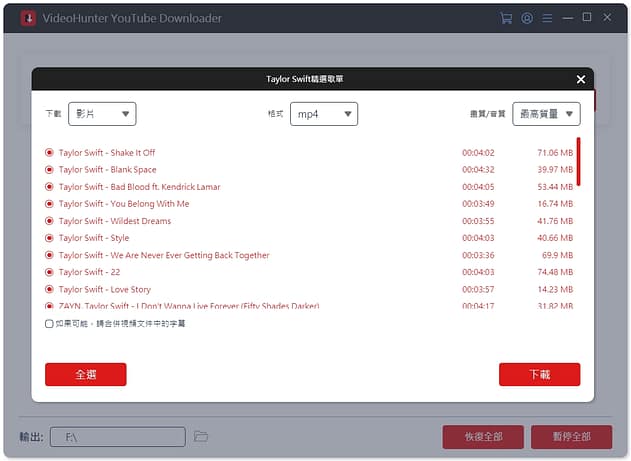
Task: Click duration 00:04:32 of Blank Space
Action: point(478,170)
